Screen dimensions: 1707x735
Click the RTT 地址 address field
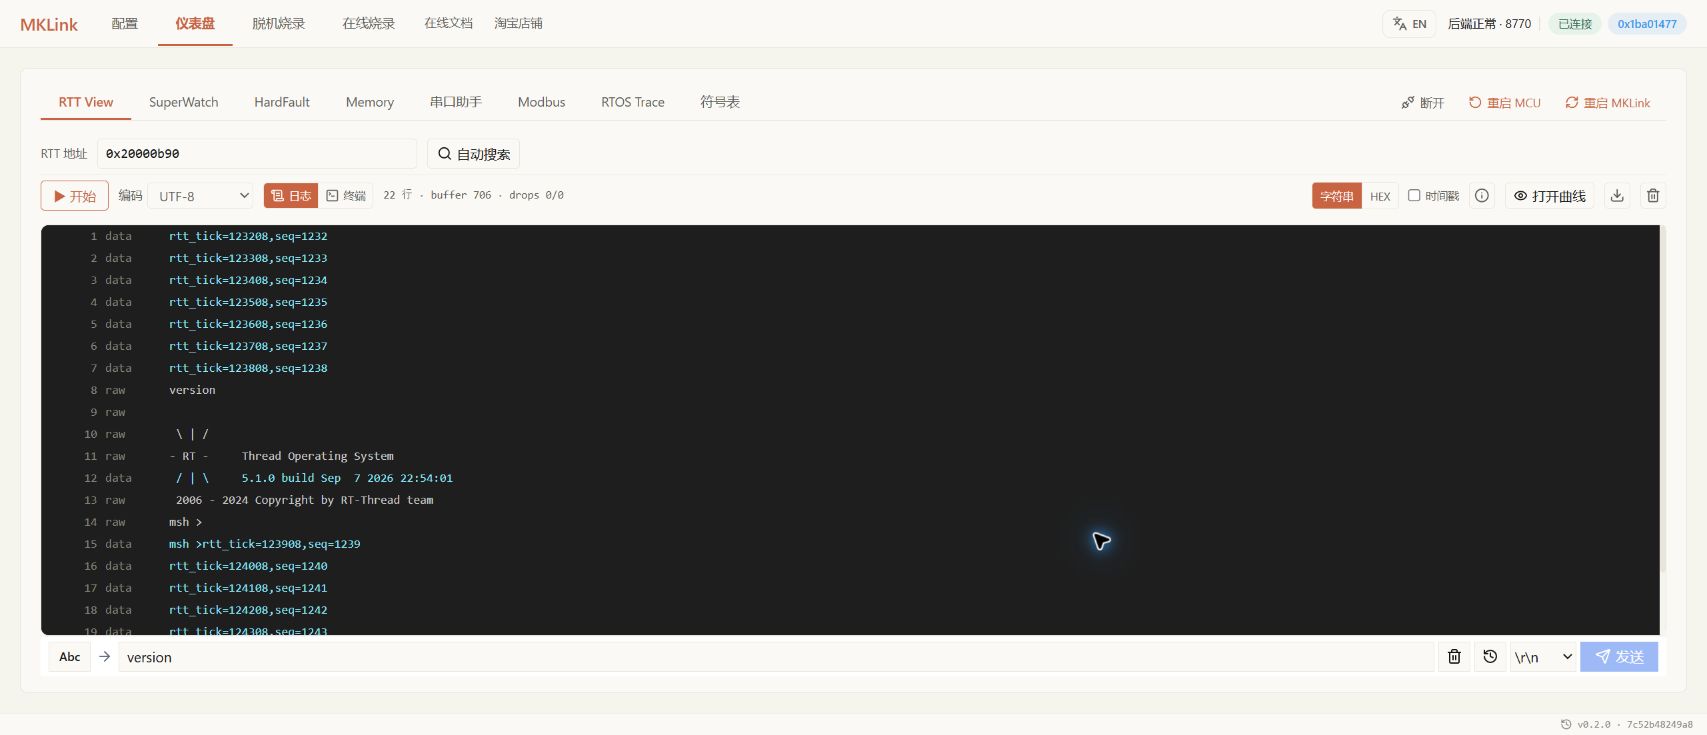coord(257,154)
